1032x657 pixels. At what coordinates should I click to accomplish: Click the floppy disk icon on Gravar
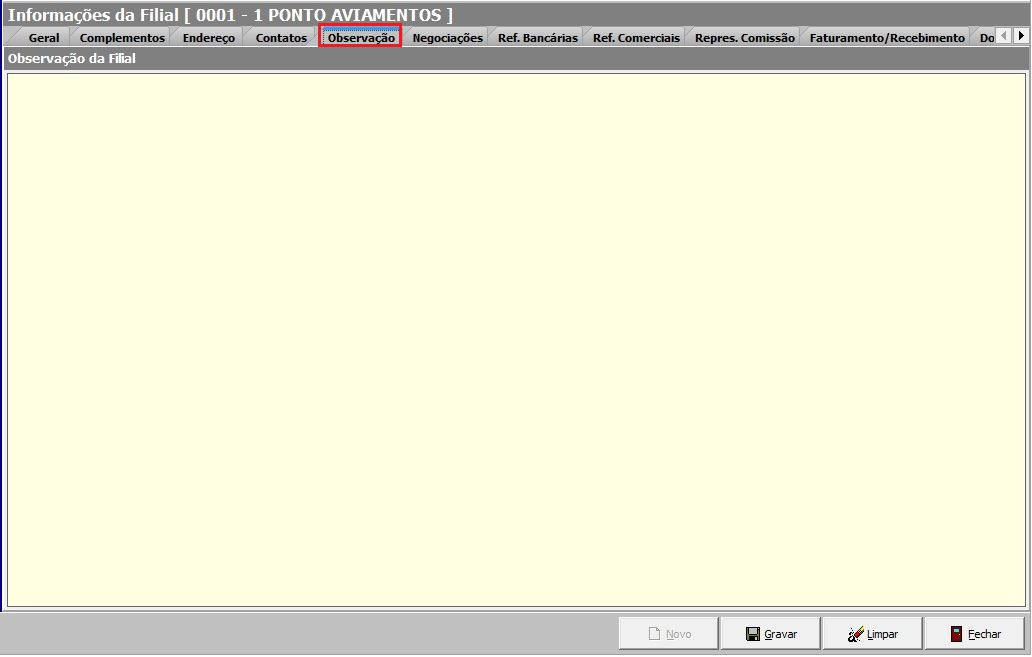point(753,634)
